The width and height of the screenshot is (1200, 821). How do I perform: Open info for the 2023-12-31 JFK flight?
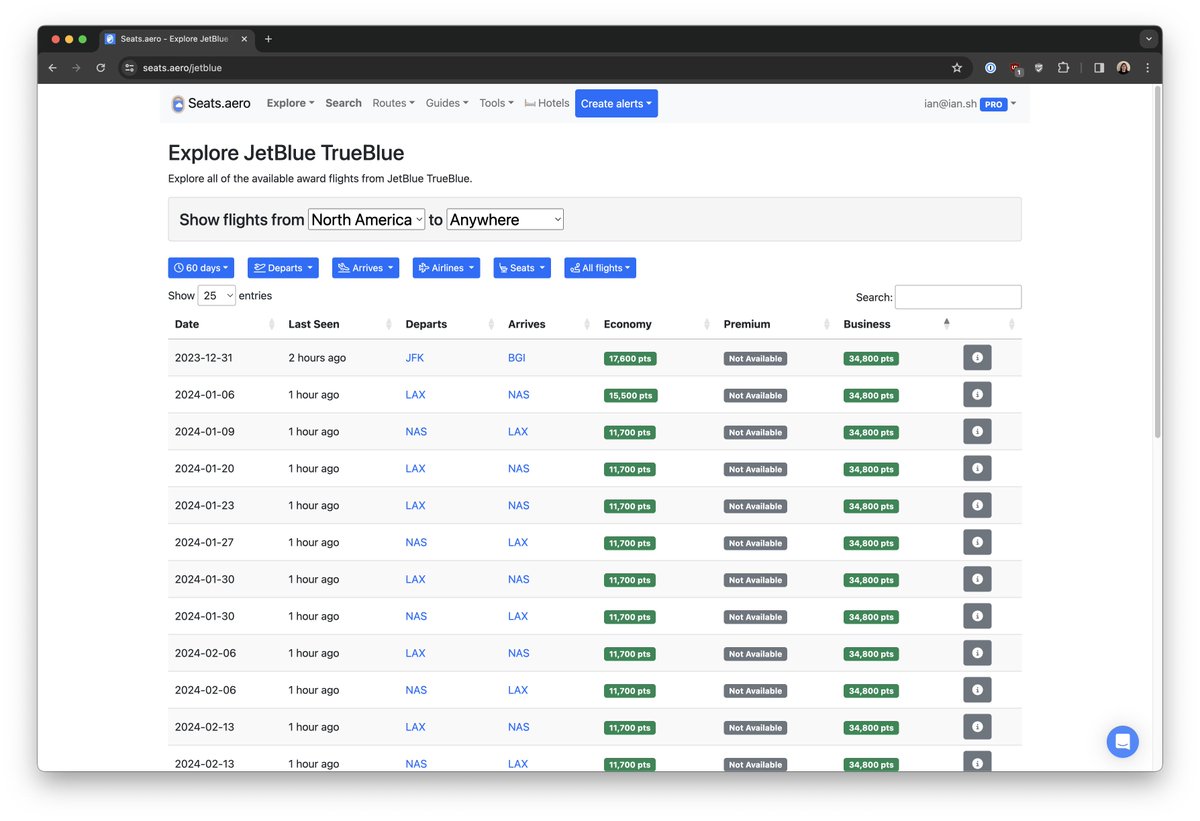[x=977, y=357]
